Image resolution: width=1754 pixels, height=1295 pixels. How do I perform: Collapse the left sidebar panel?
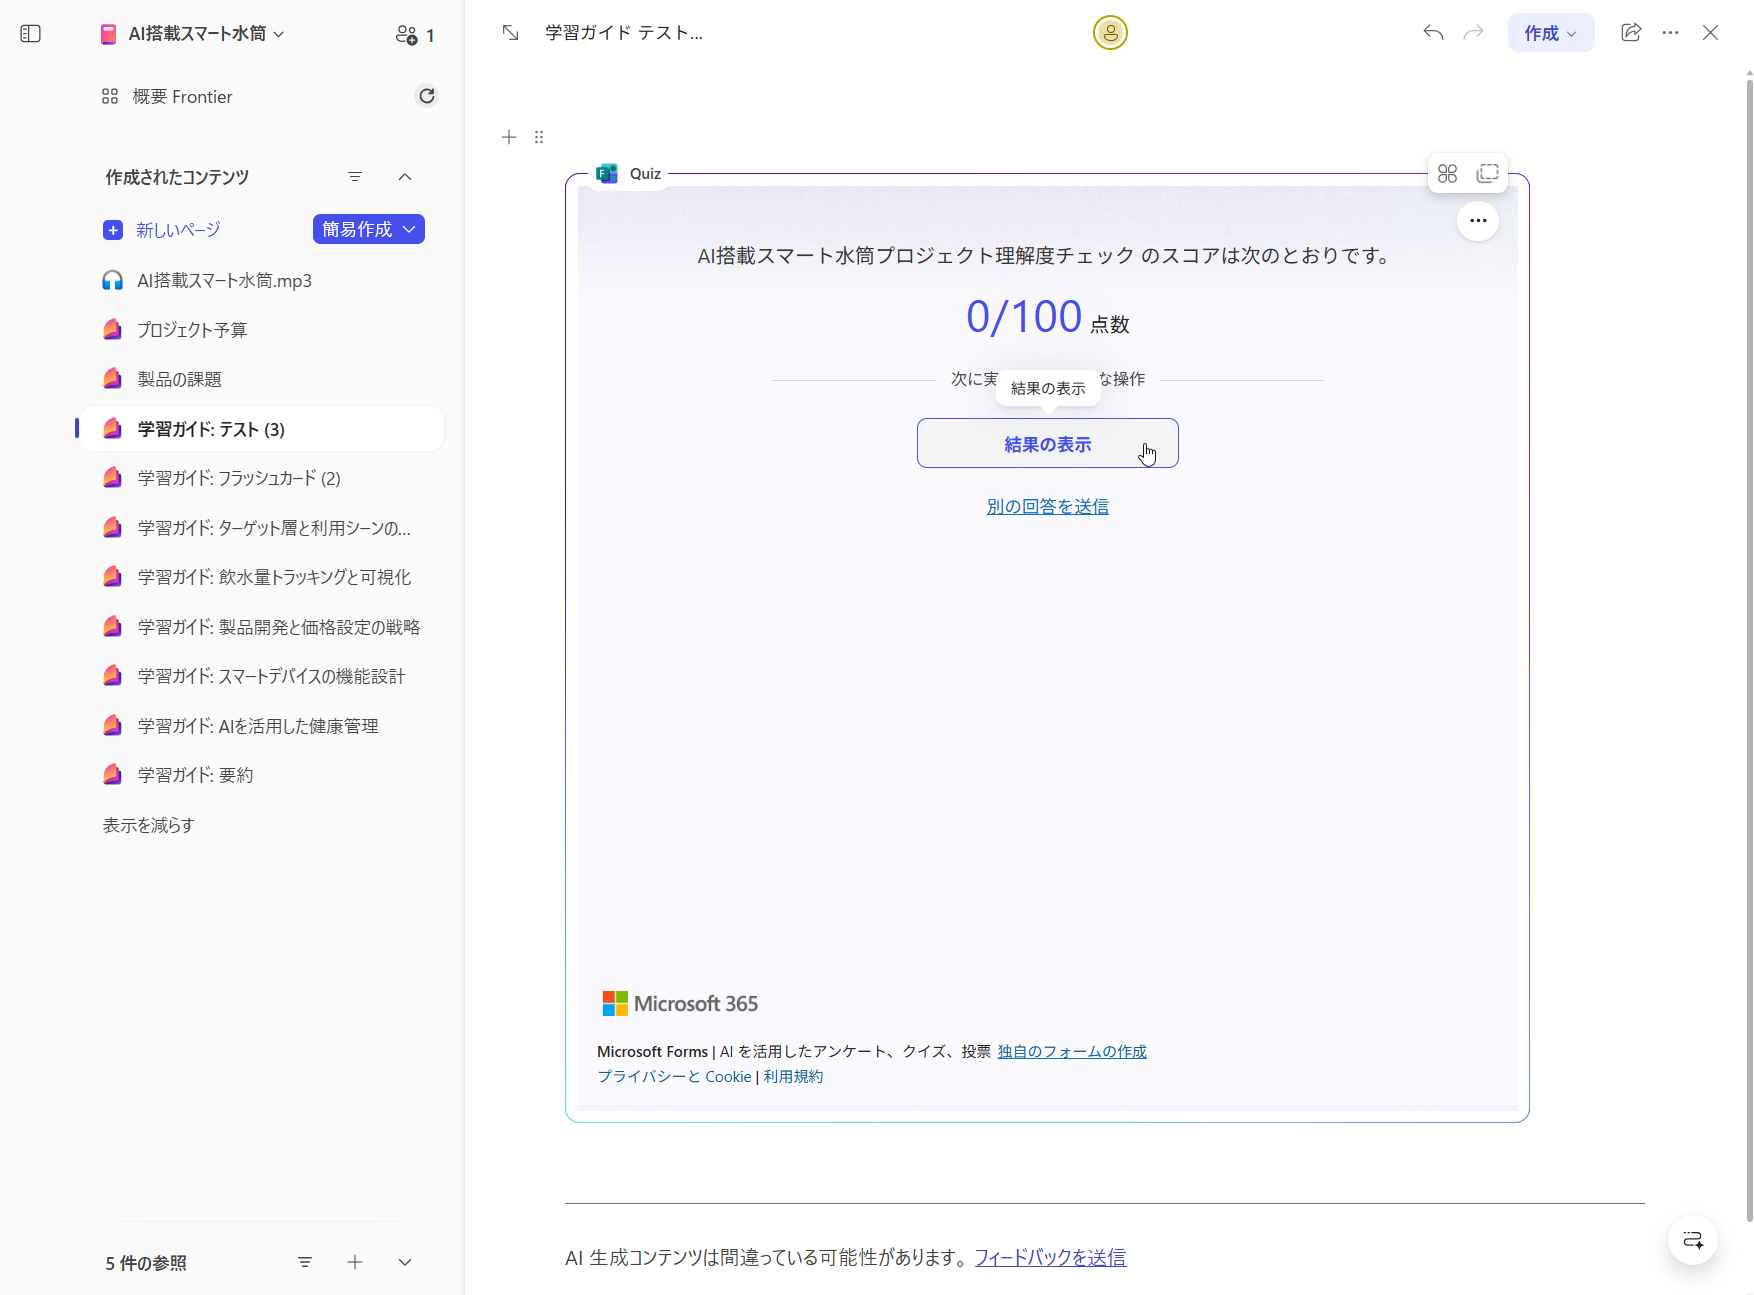[x=30, y=33]
